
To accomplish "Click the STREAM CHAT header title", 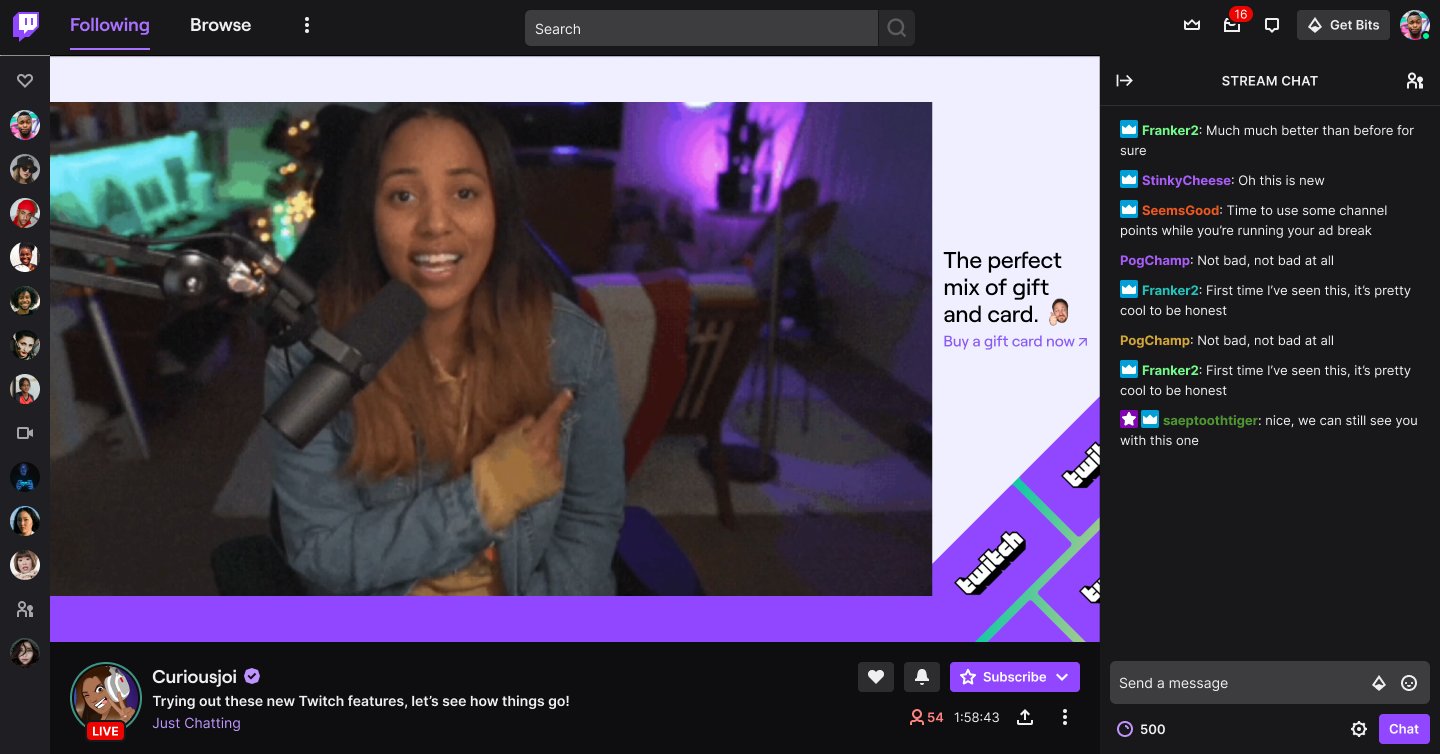I will (x=1269, y=81).
